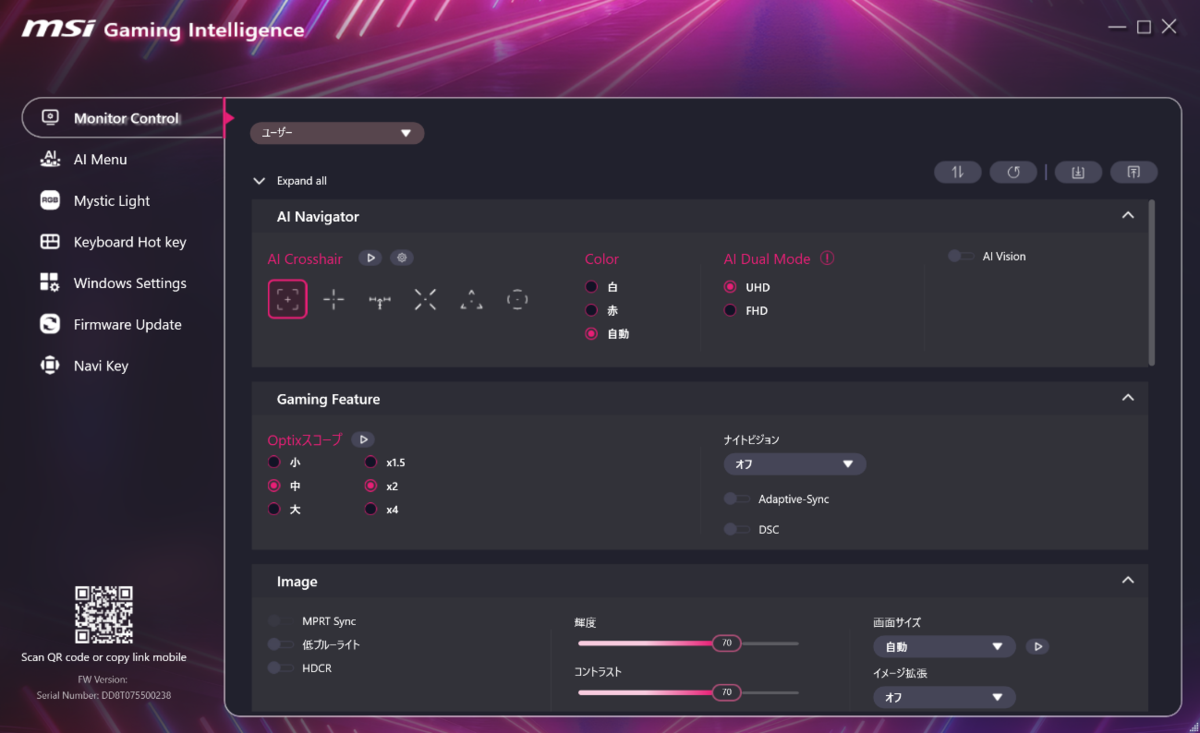Select the 自動 crosshair color
1200x733 pixels.
pyautogui.click(x=591, y=334)
